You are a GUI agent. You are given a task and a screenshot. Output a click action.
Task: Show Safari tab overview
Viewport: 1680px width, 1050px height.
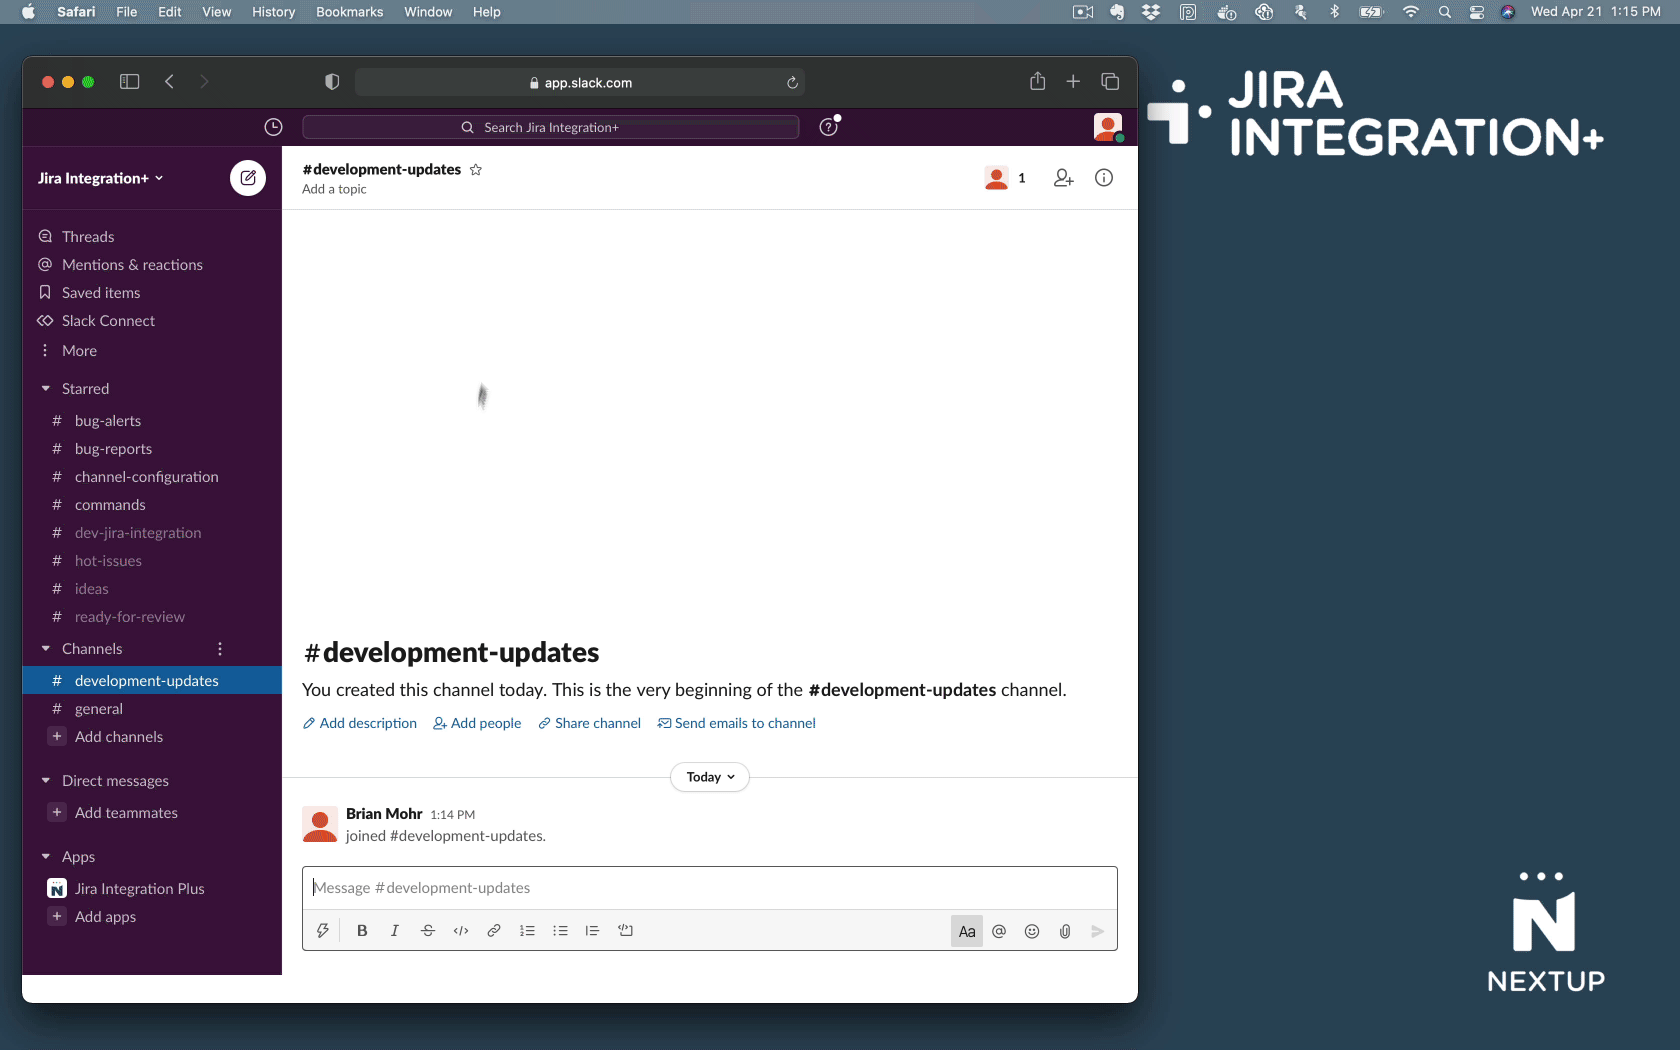pyautogui.click(x=1110, y=82)
